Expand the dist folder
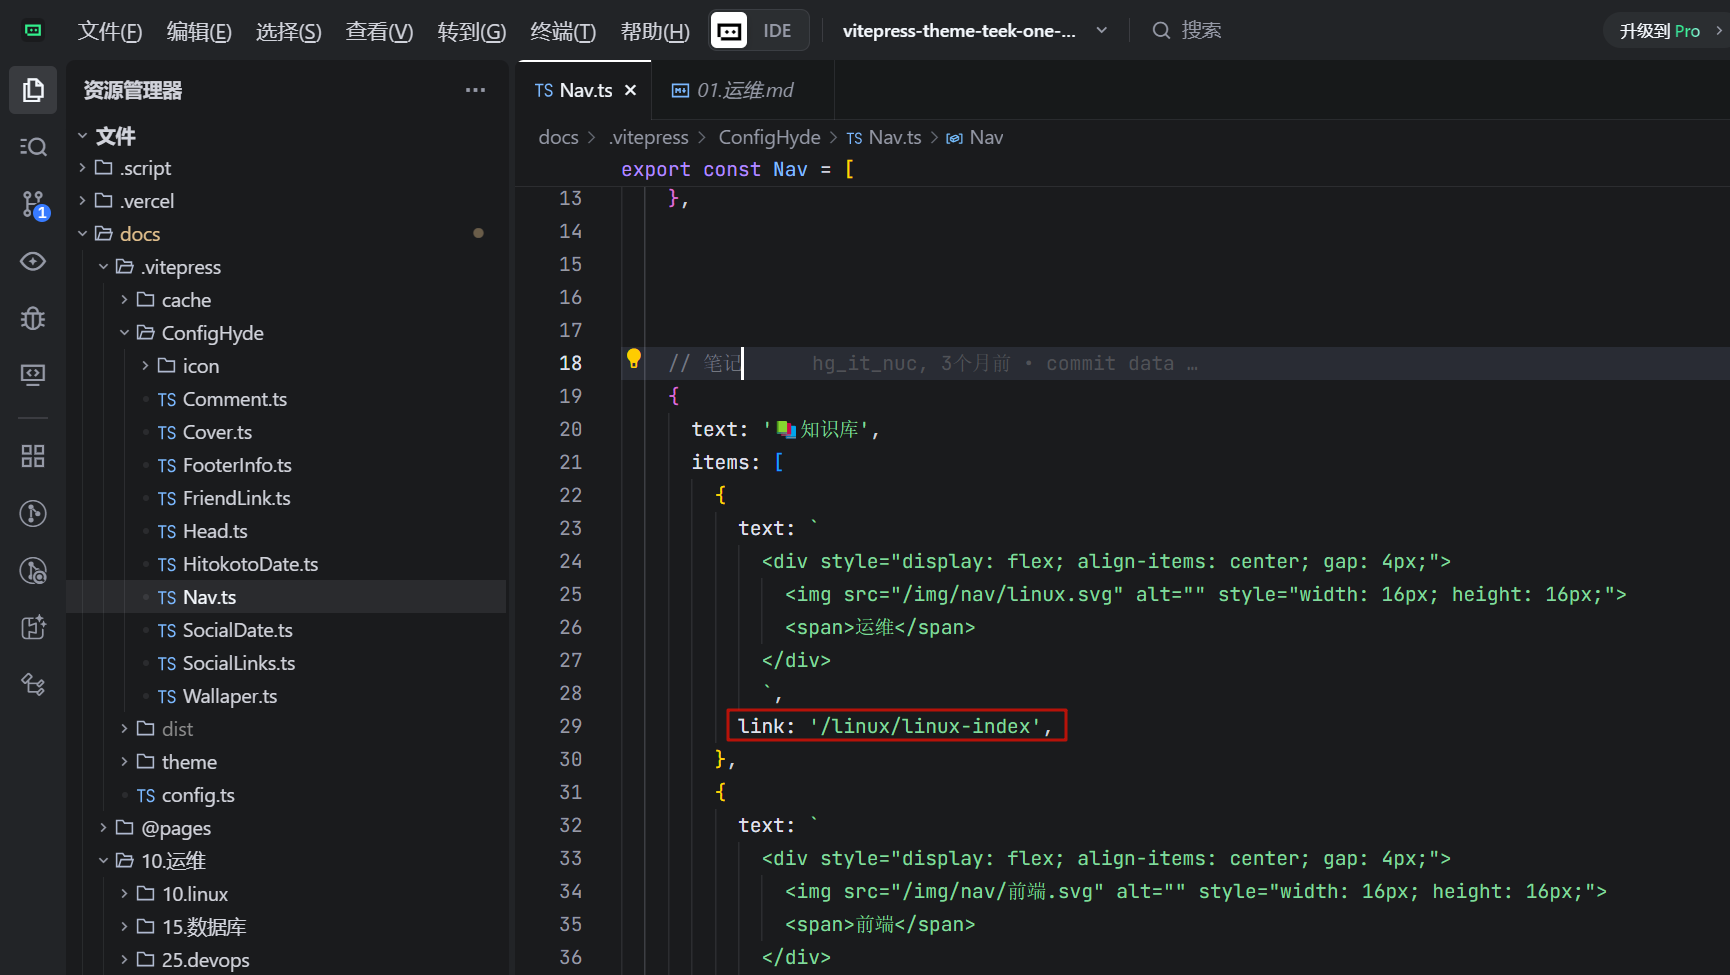Viewport: 1730px width, 975px height. click(177, 729)
